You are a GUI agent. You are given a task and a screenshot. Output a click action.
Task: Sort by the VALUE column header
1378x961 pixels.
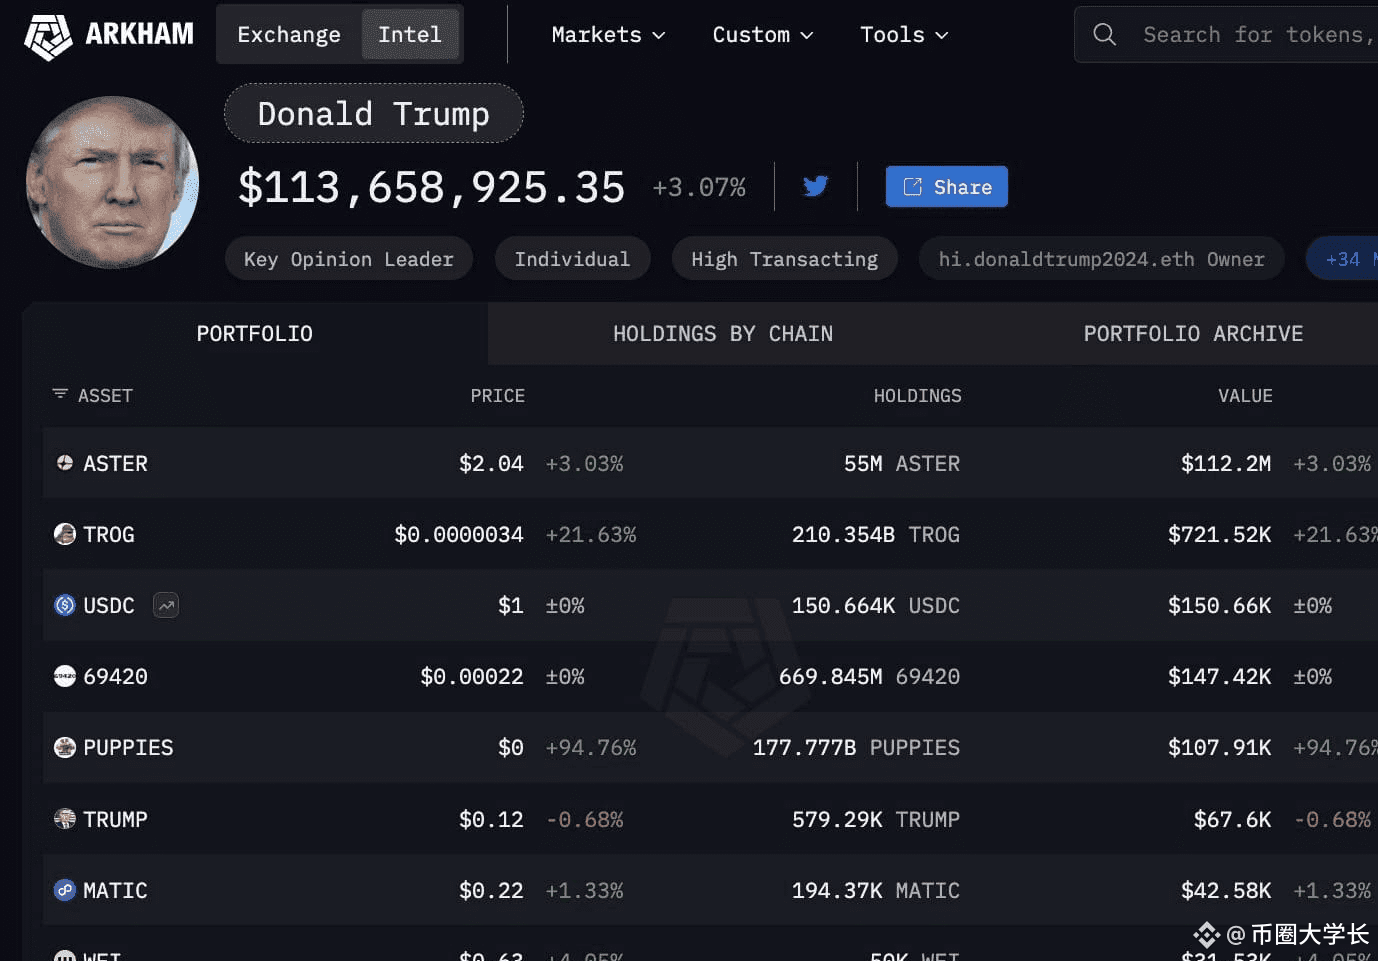pos(1245,395)
